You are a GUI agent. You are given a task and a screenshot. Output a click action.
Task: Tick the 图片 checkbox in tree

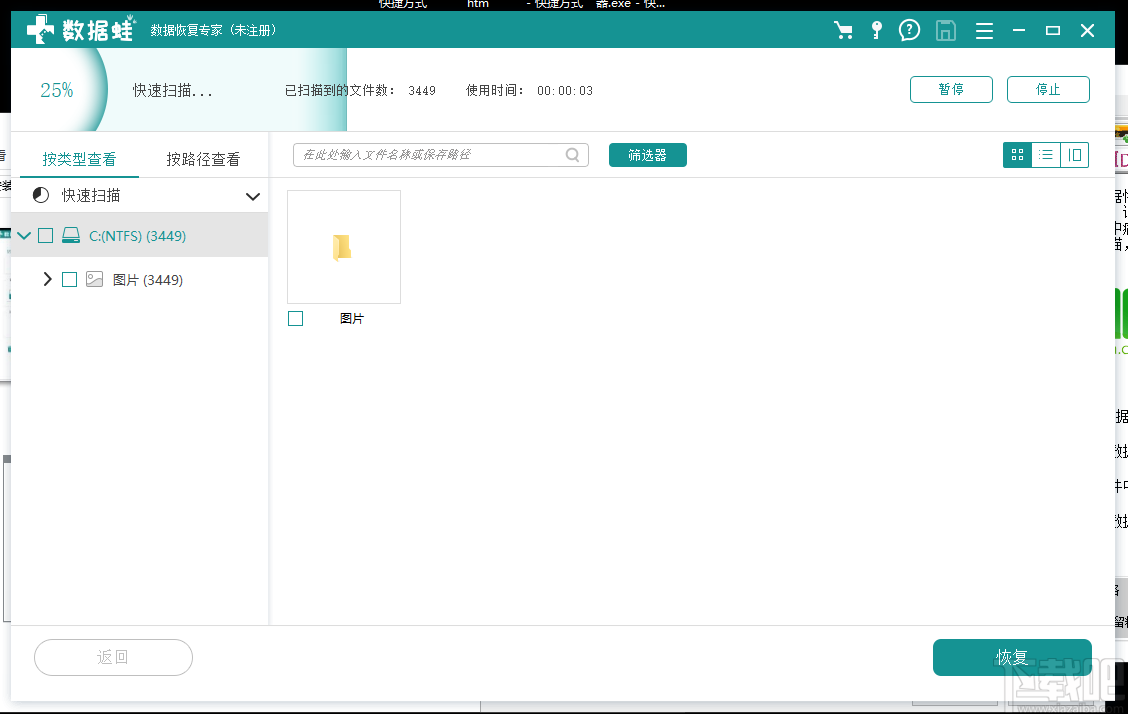click(69, 280)
